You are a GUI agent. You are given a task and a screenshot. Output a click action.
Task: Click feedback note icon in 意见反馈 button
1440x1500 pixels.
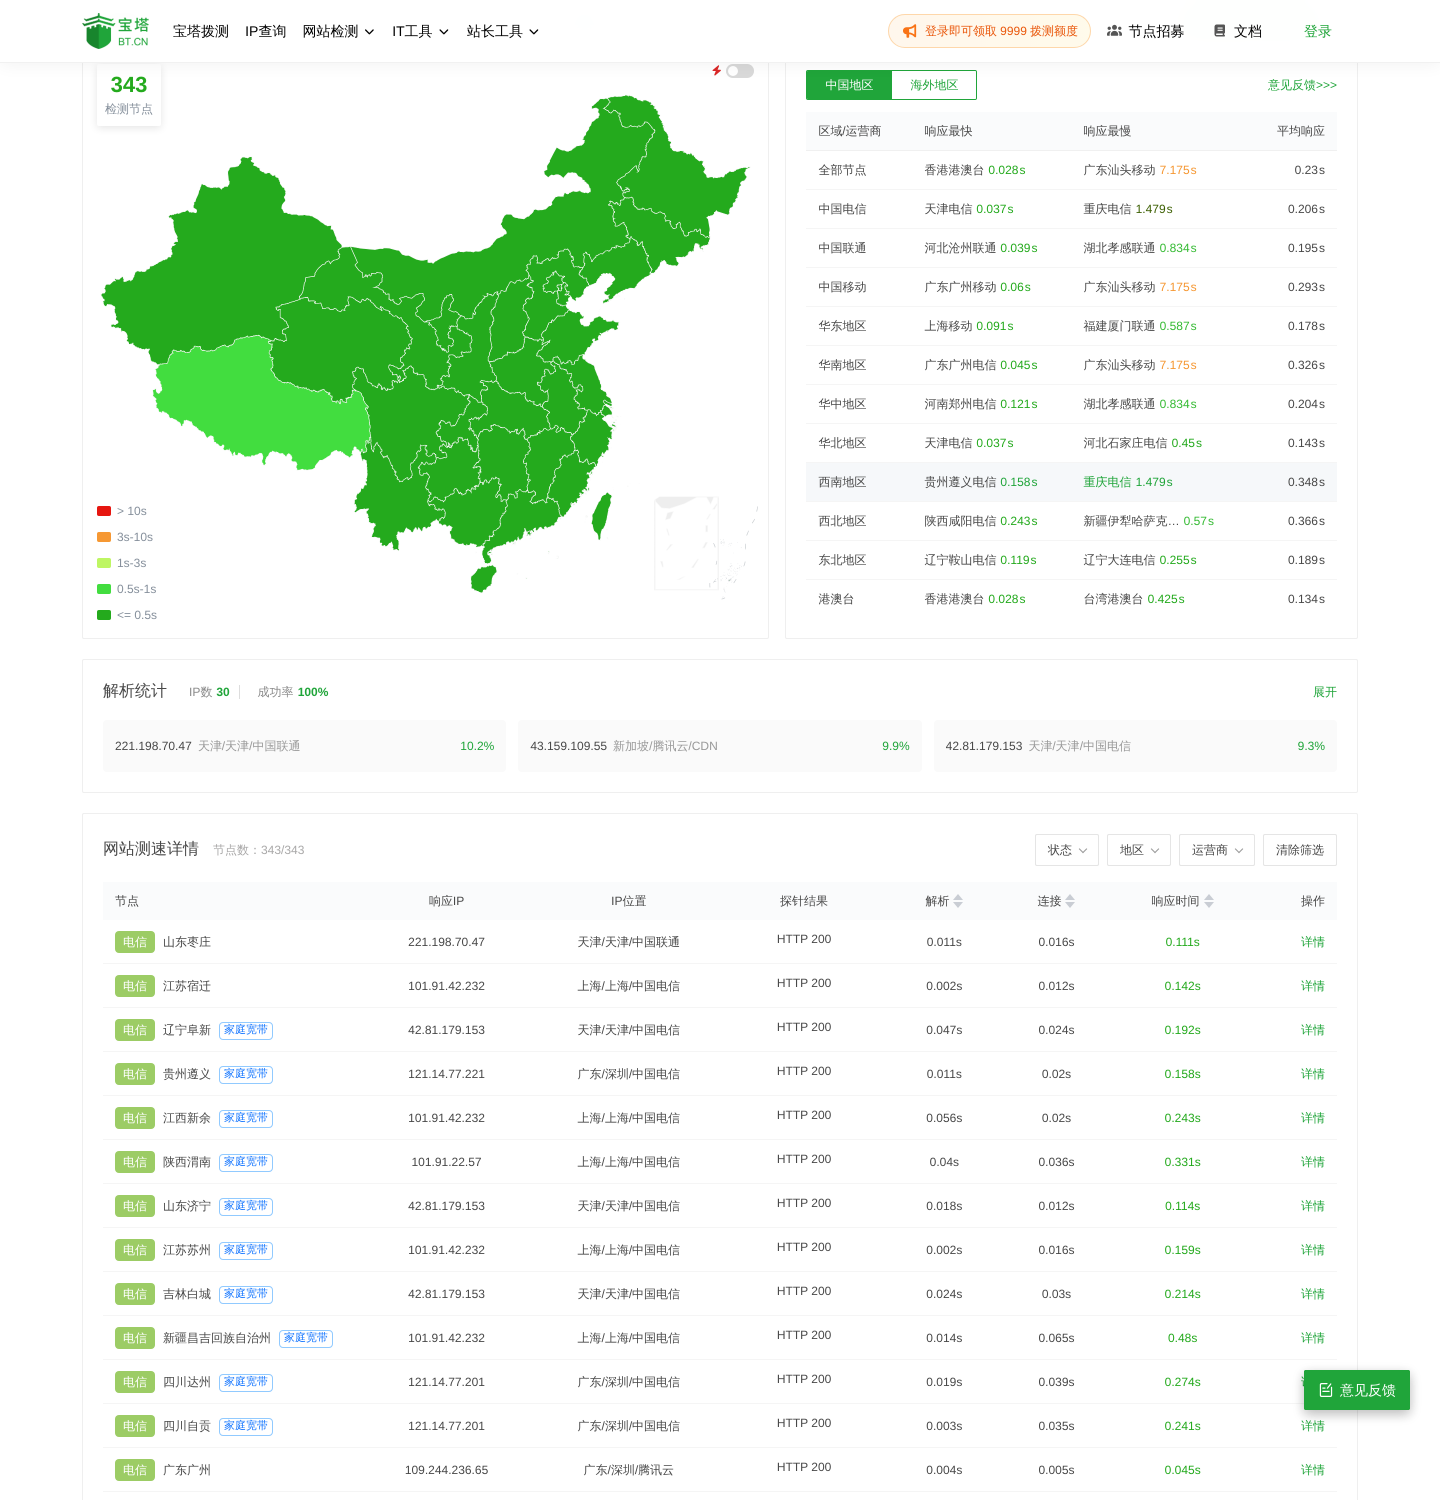(1326, 1390)
